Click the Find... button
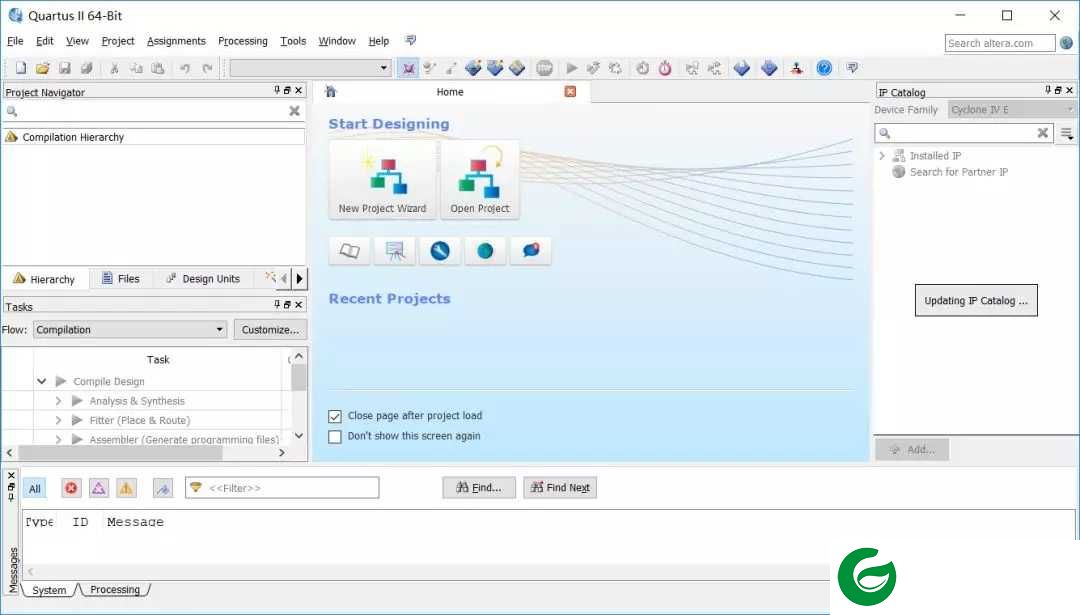The width and height of the screenshot is (1080, 615). point(479,488)
